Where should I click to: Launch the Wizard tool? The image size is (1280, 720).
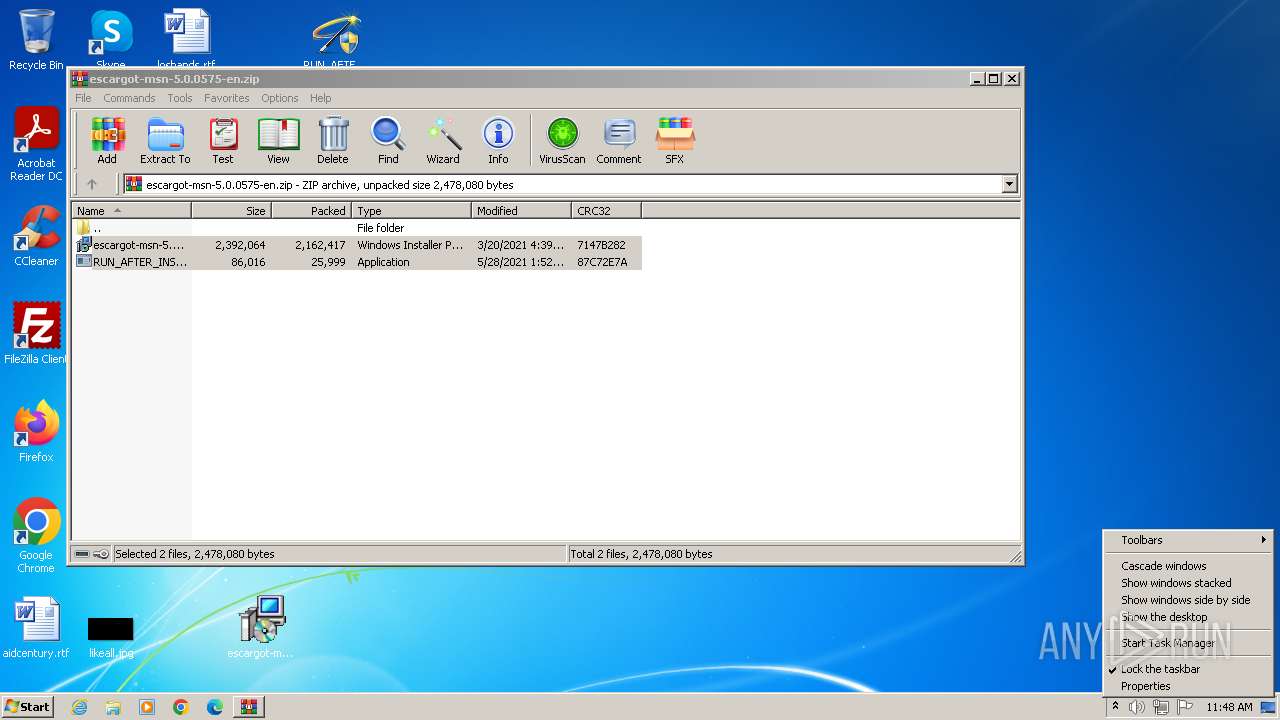pos(443,141)
